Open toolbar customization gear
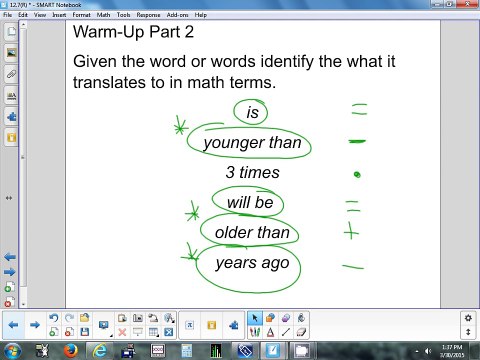The width and height of the screenshot is (480, 360). point(468,318)
